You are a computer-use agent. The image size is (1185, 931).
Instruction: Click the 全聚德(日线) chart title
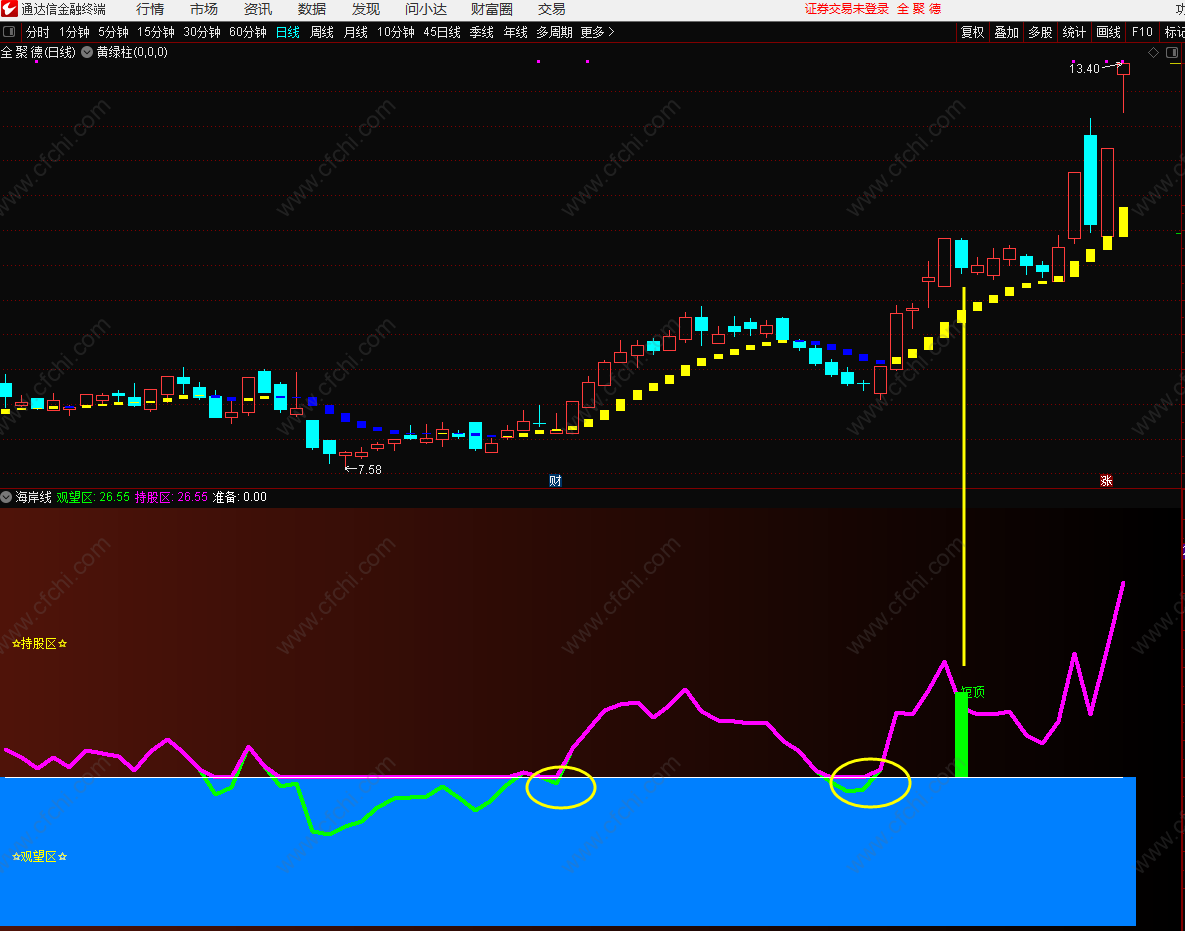pos(38,52)
